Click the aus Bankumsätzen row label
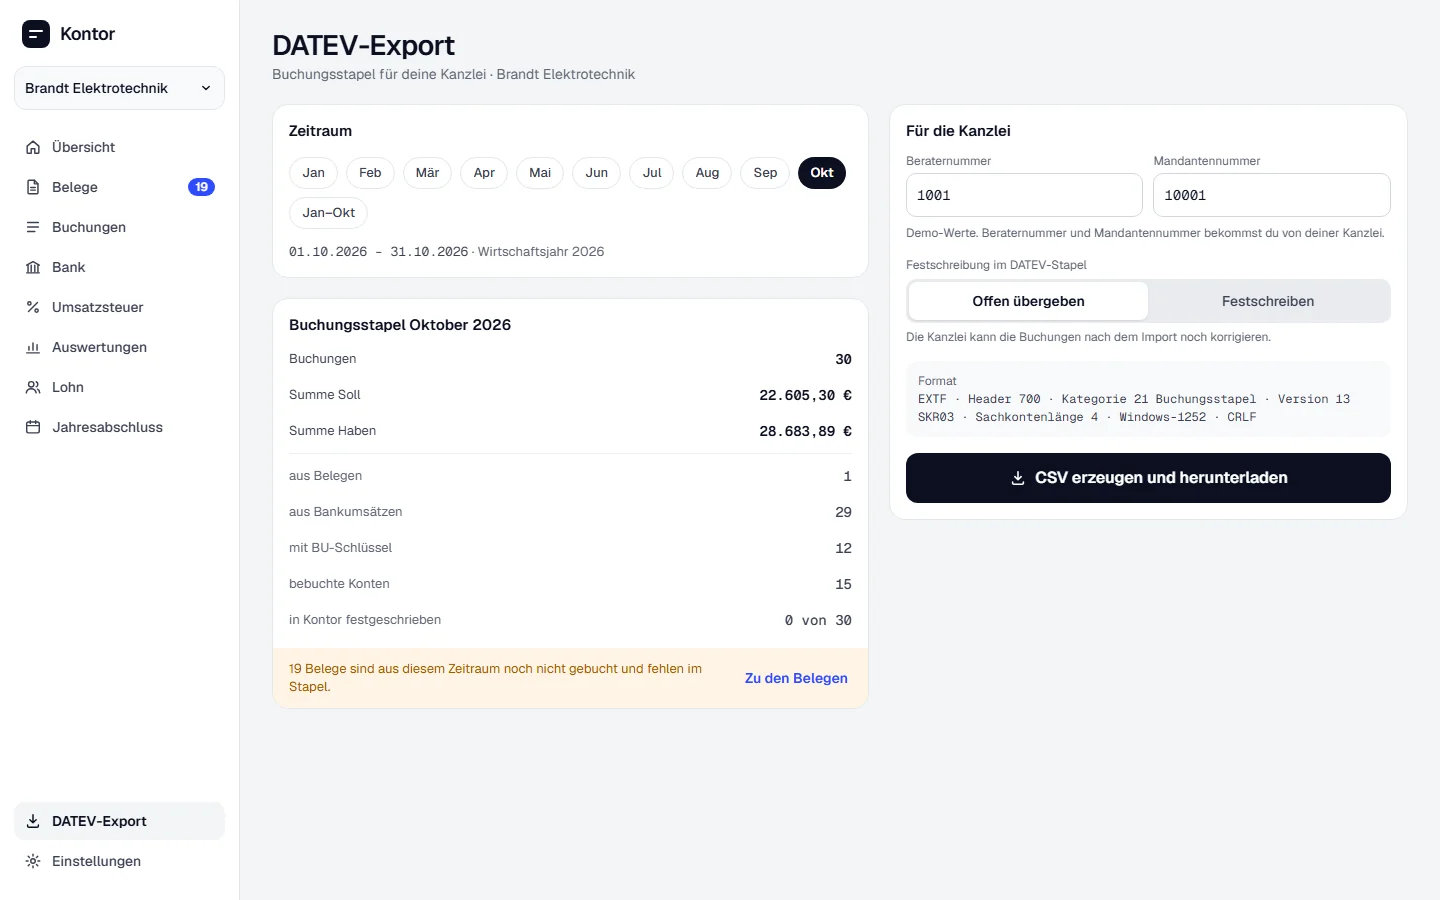This screenshot has height=900, width=1440. tap(345, 512)
